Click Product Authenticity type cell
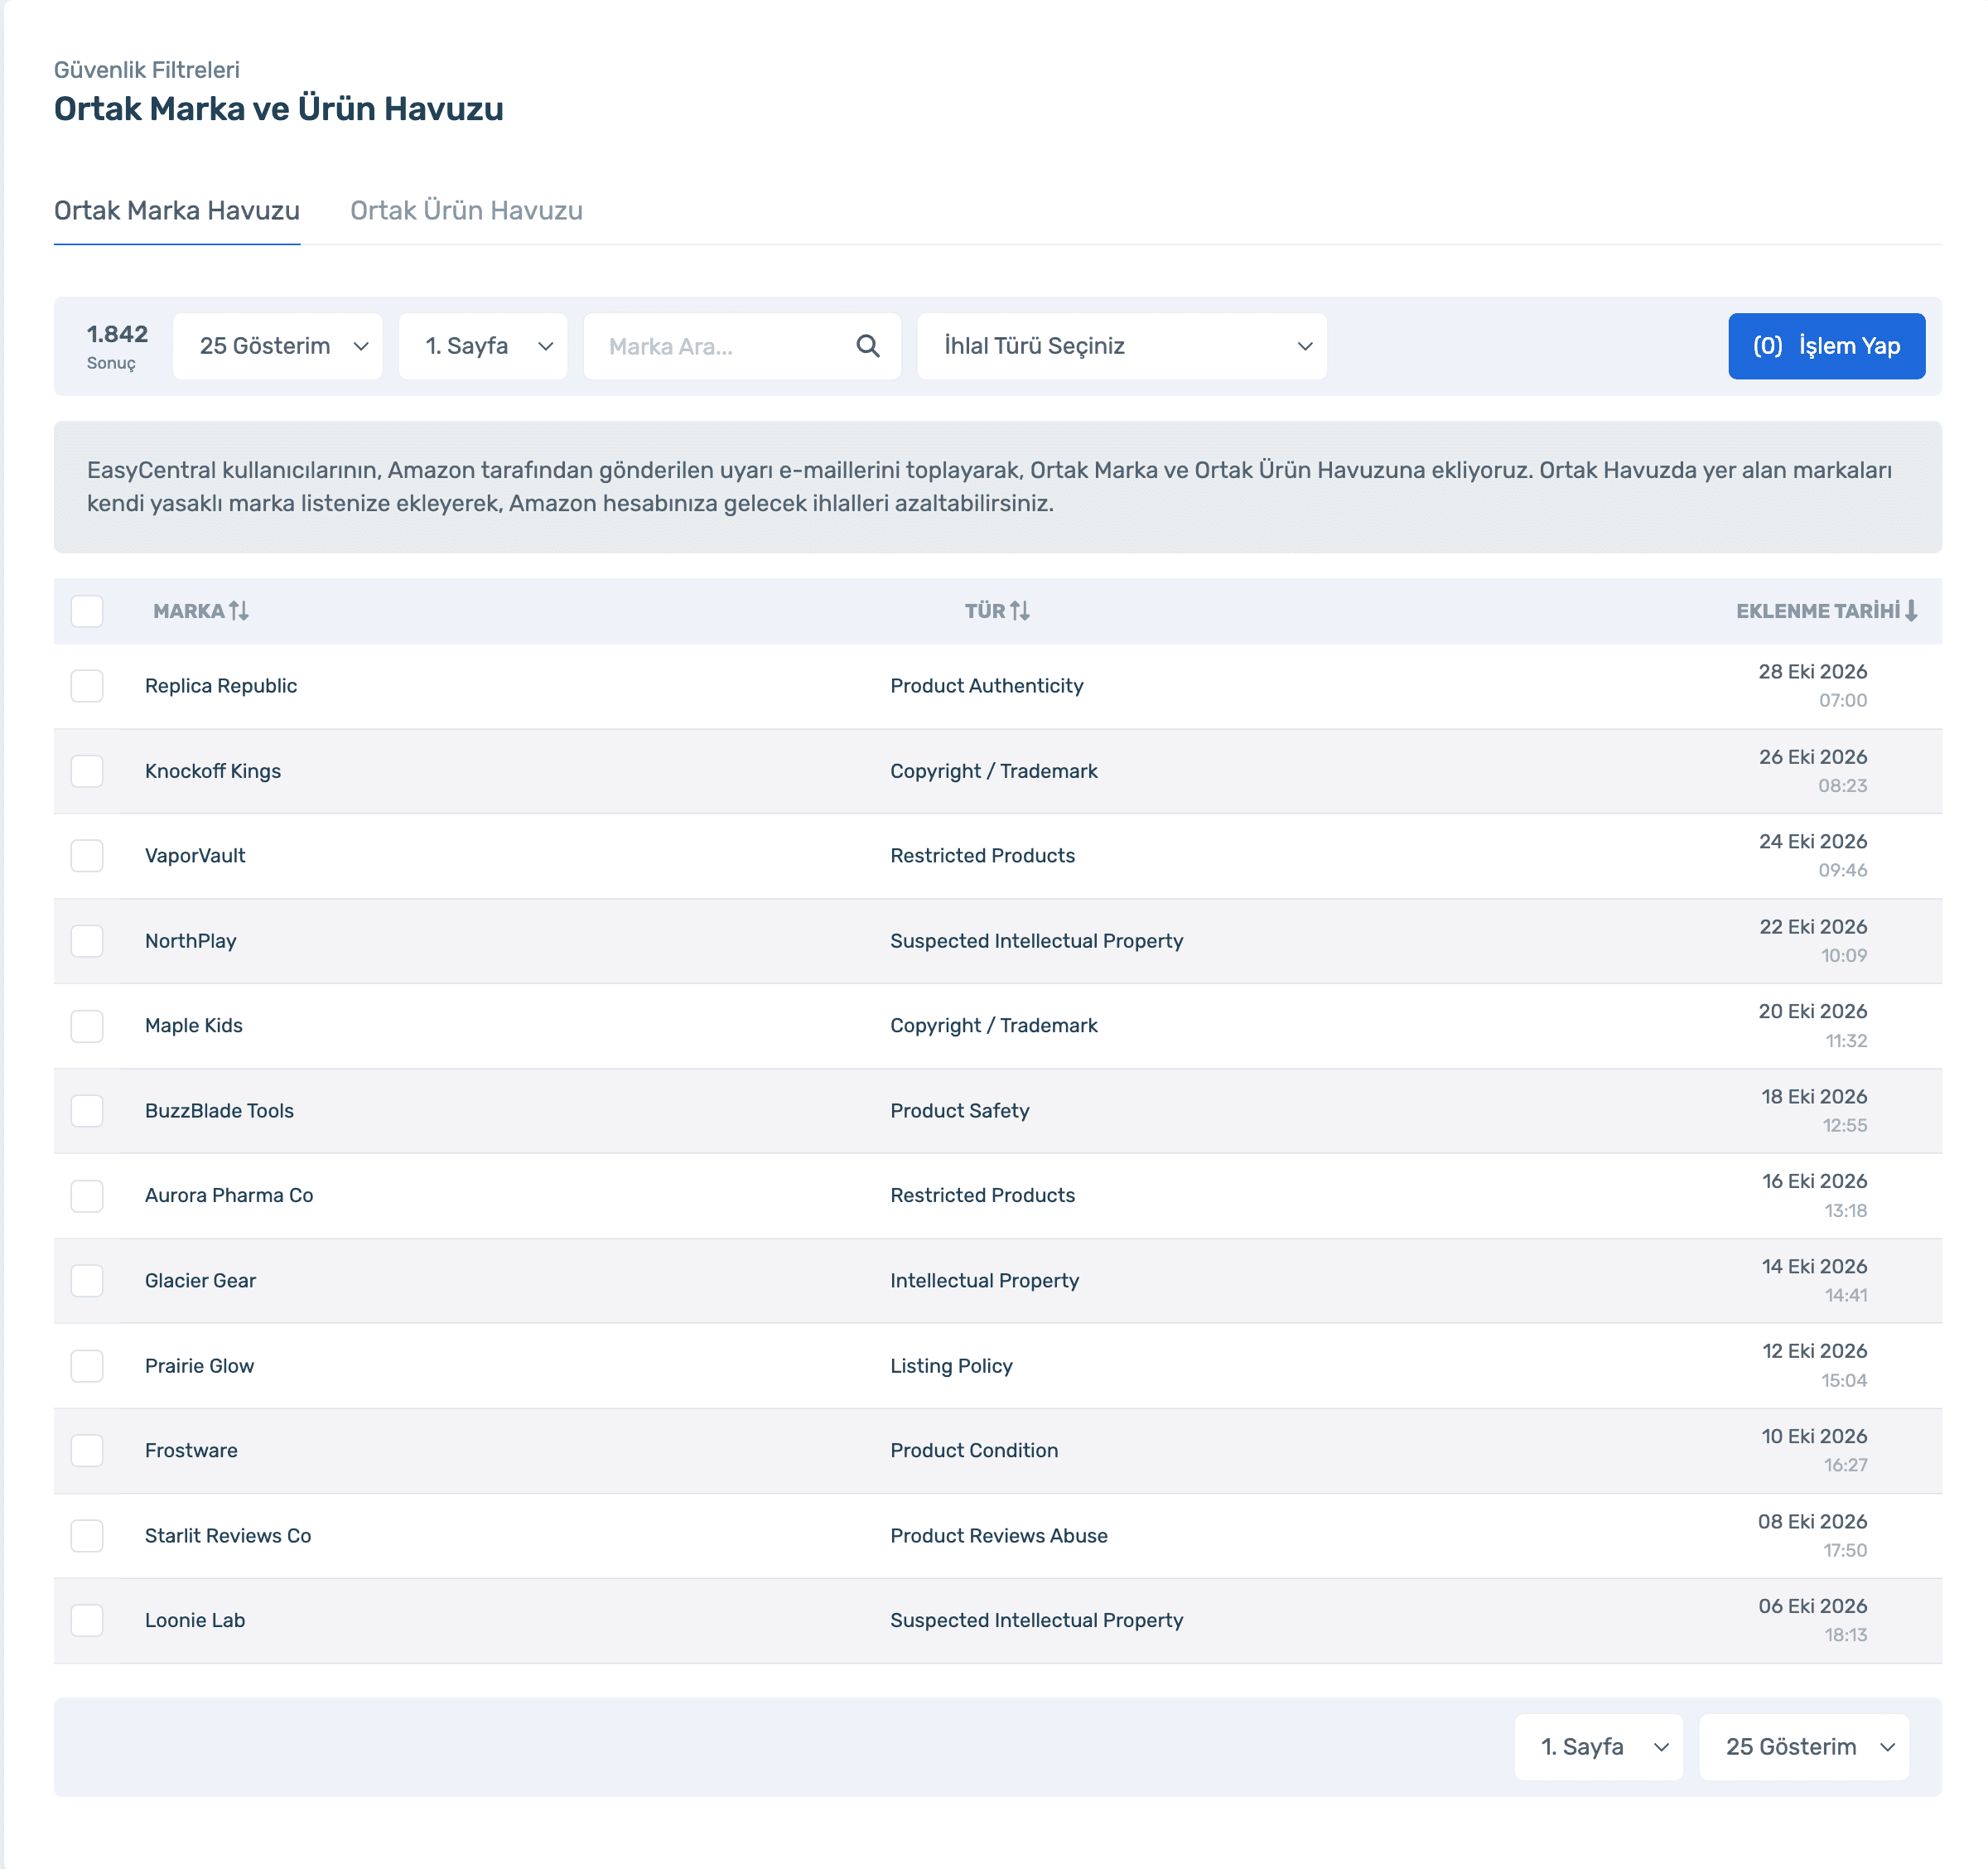The height and width of the screenshot is (1869, 1988). (x=987, y=686)
